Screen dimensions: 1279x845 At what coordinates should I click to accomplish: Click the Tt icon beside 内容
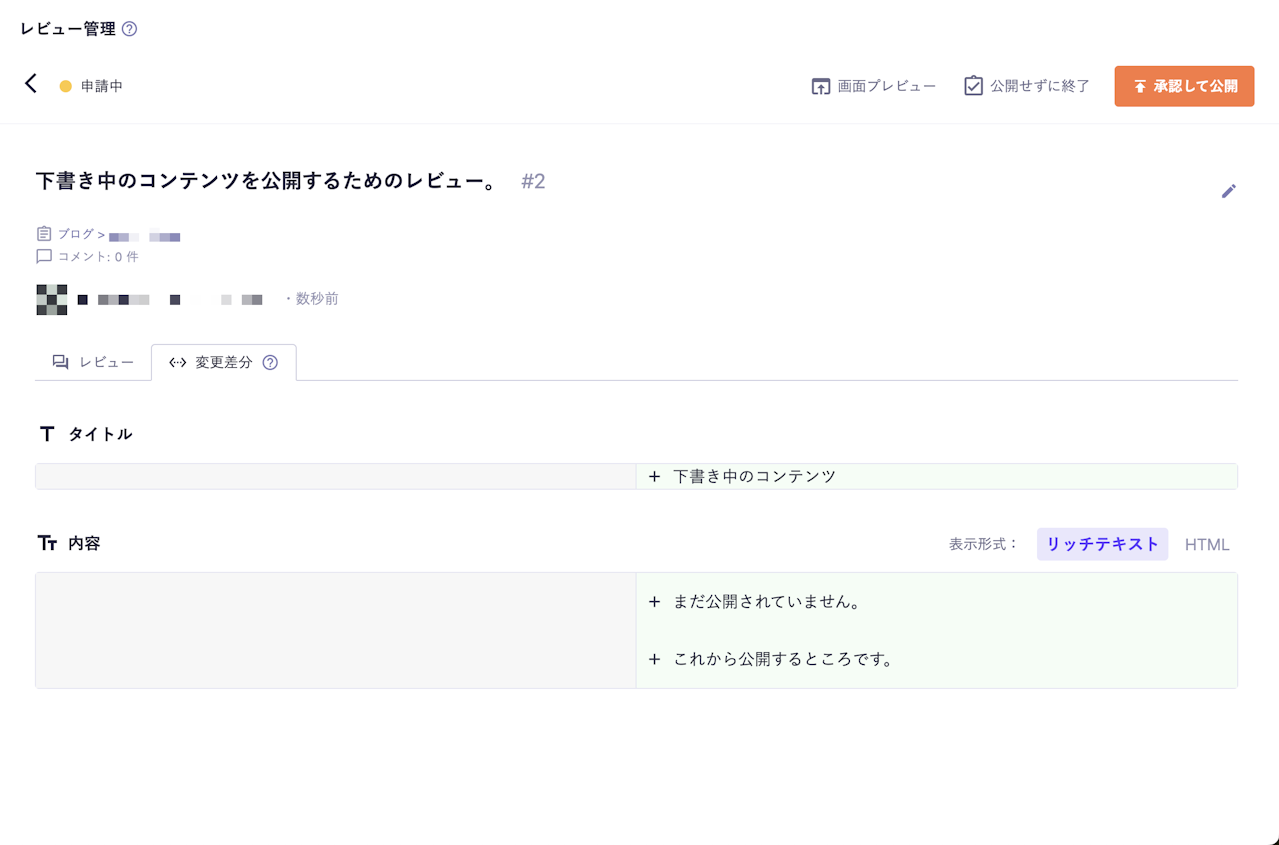click(47, 543)
